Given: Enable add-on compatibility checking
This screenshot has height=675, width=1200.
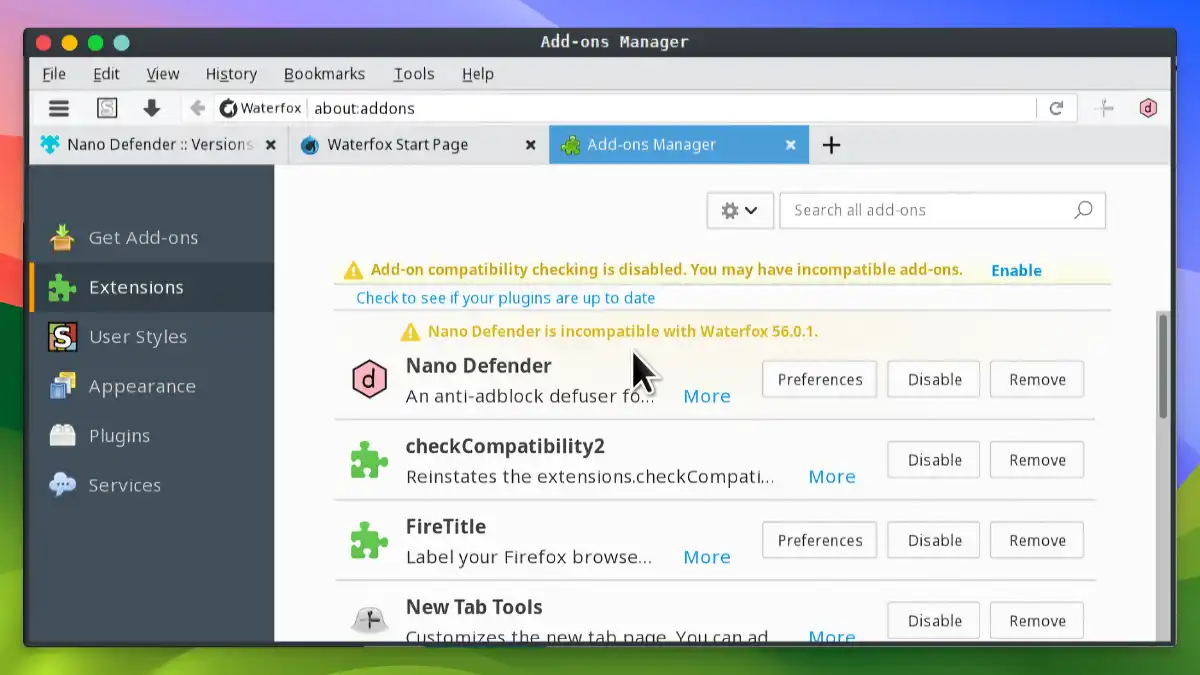Looking at the screenshot, I should pyautogui.click(x=1016, y=270).
